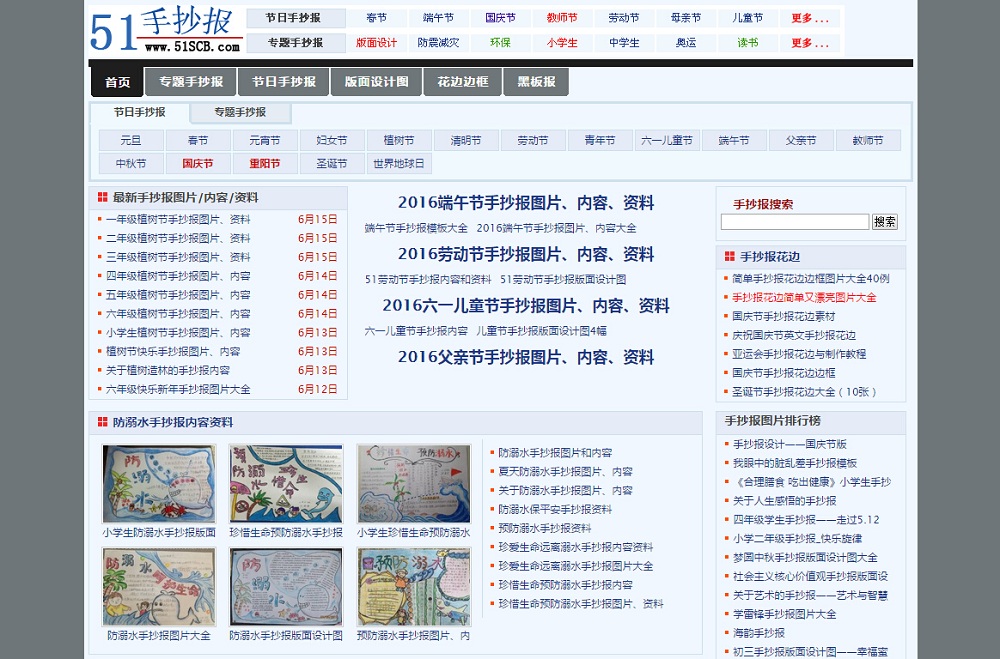Click the 青年节 holiday button
1000x659 pixels.
(x=599, y=140)
